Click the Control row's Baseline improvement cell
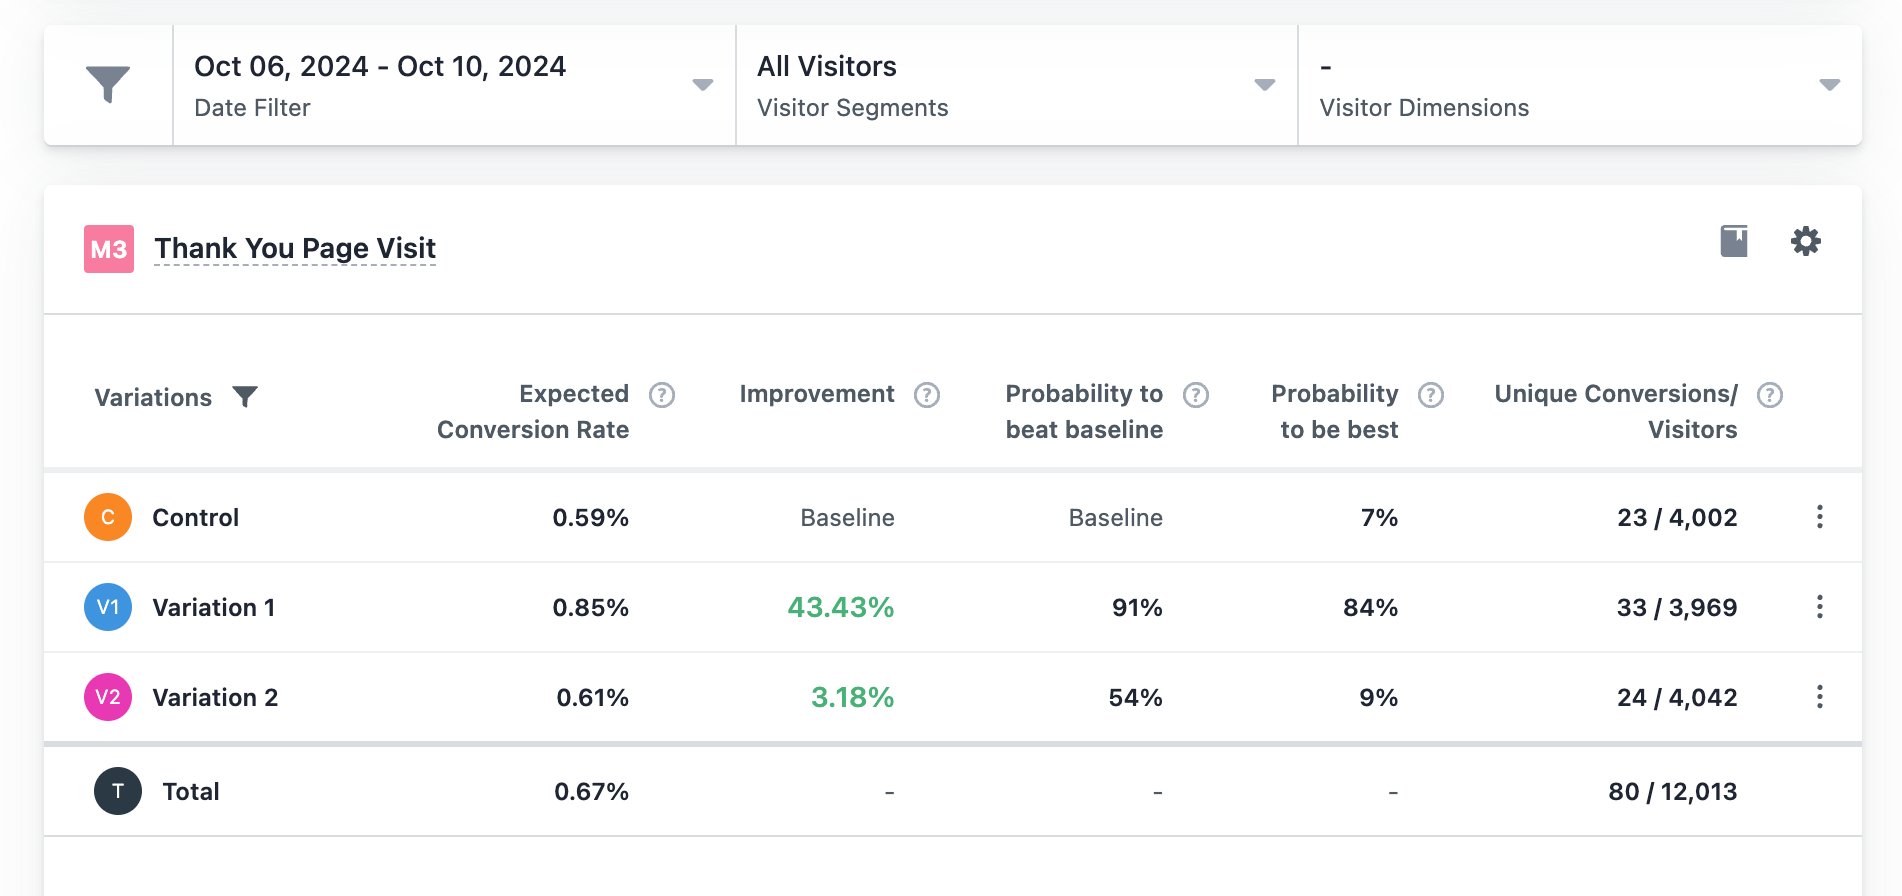1902x896 pixels. (x=848, y=518)
